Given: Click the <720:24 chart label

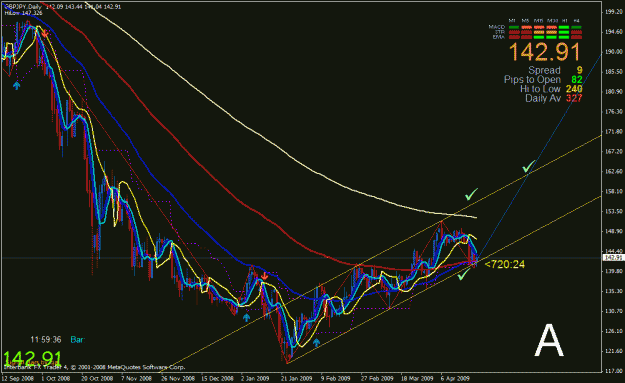Looking at the screenshot, I should [505, 264].
